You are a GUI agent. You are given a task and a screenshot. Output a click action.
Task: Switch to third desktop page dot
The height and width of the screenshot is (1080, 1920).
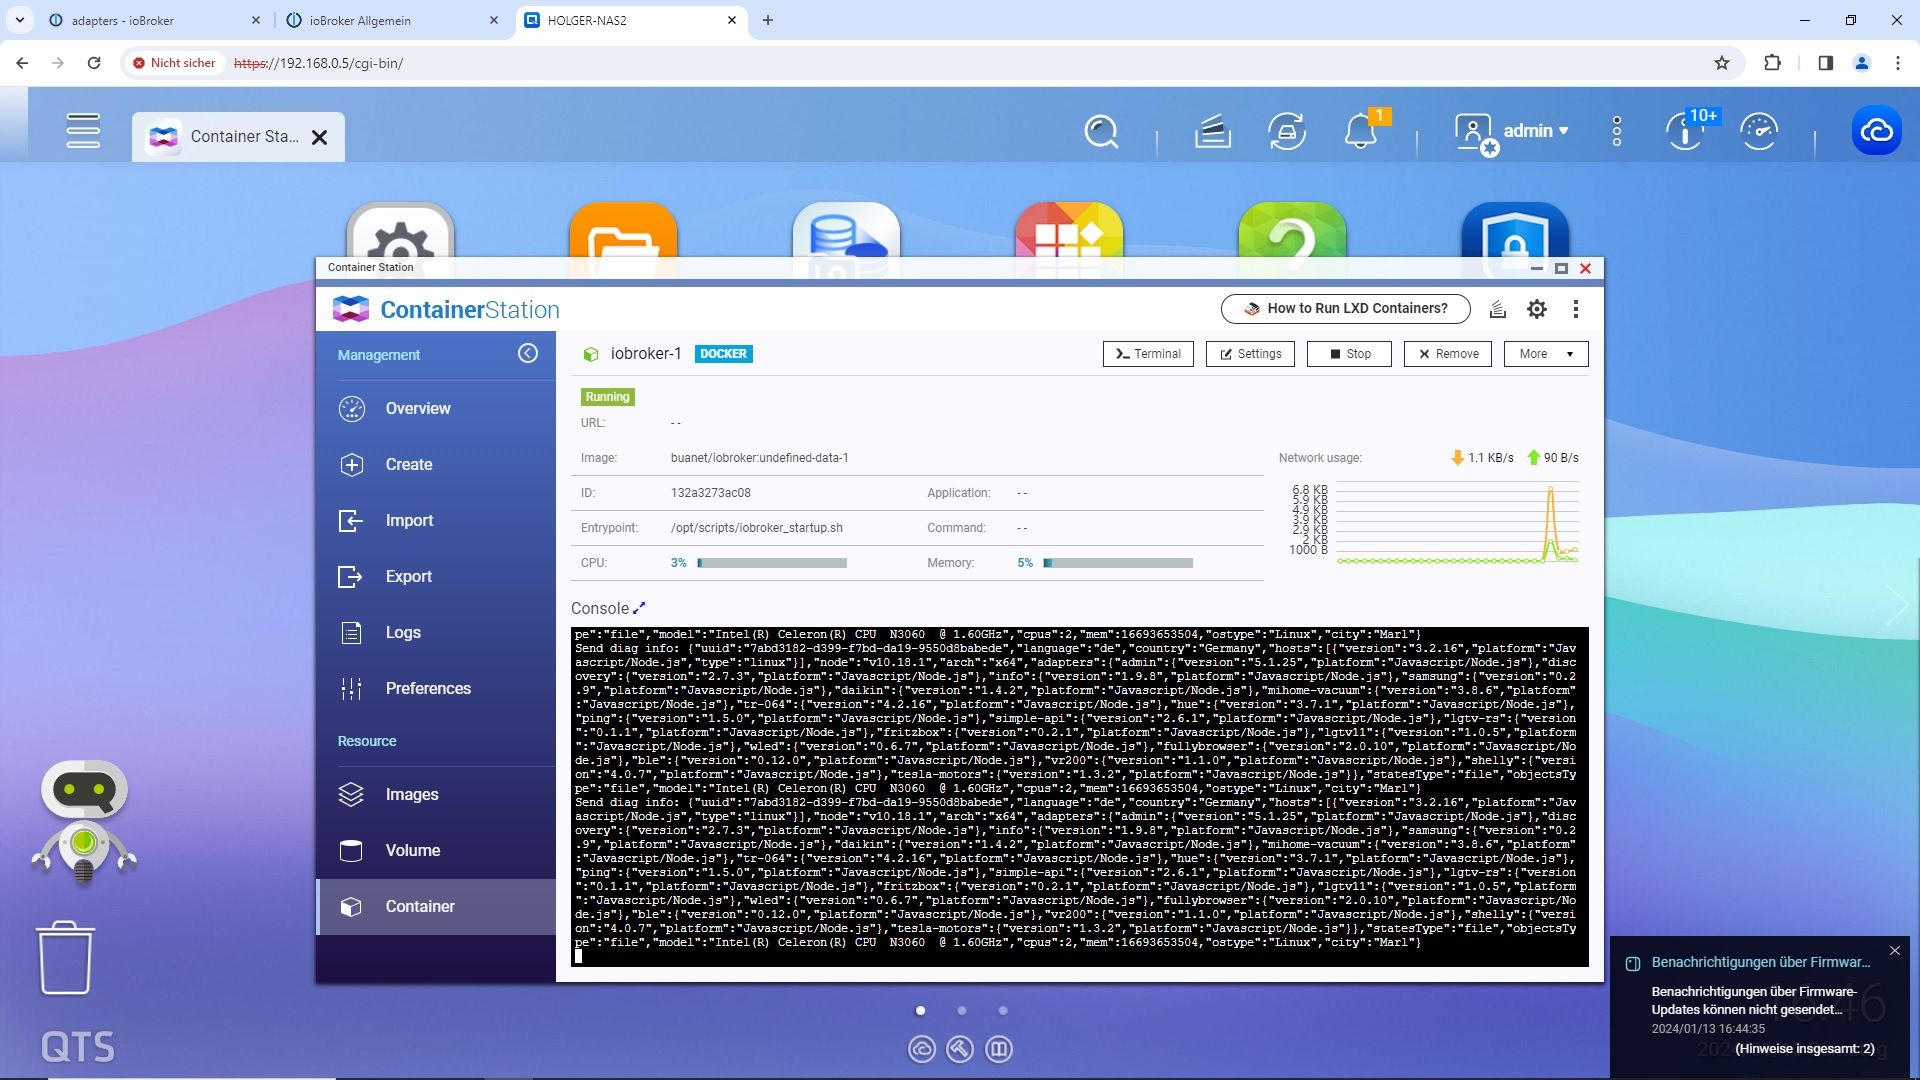pos(1003,1010)
